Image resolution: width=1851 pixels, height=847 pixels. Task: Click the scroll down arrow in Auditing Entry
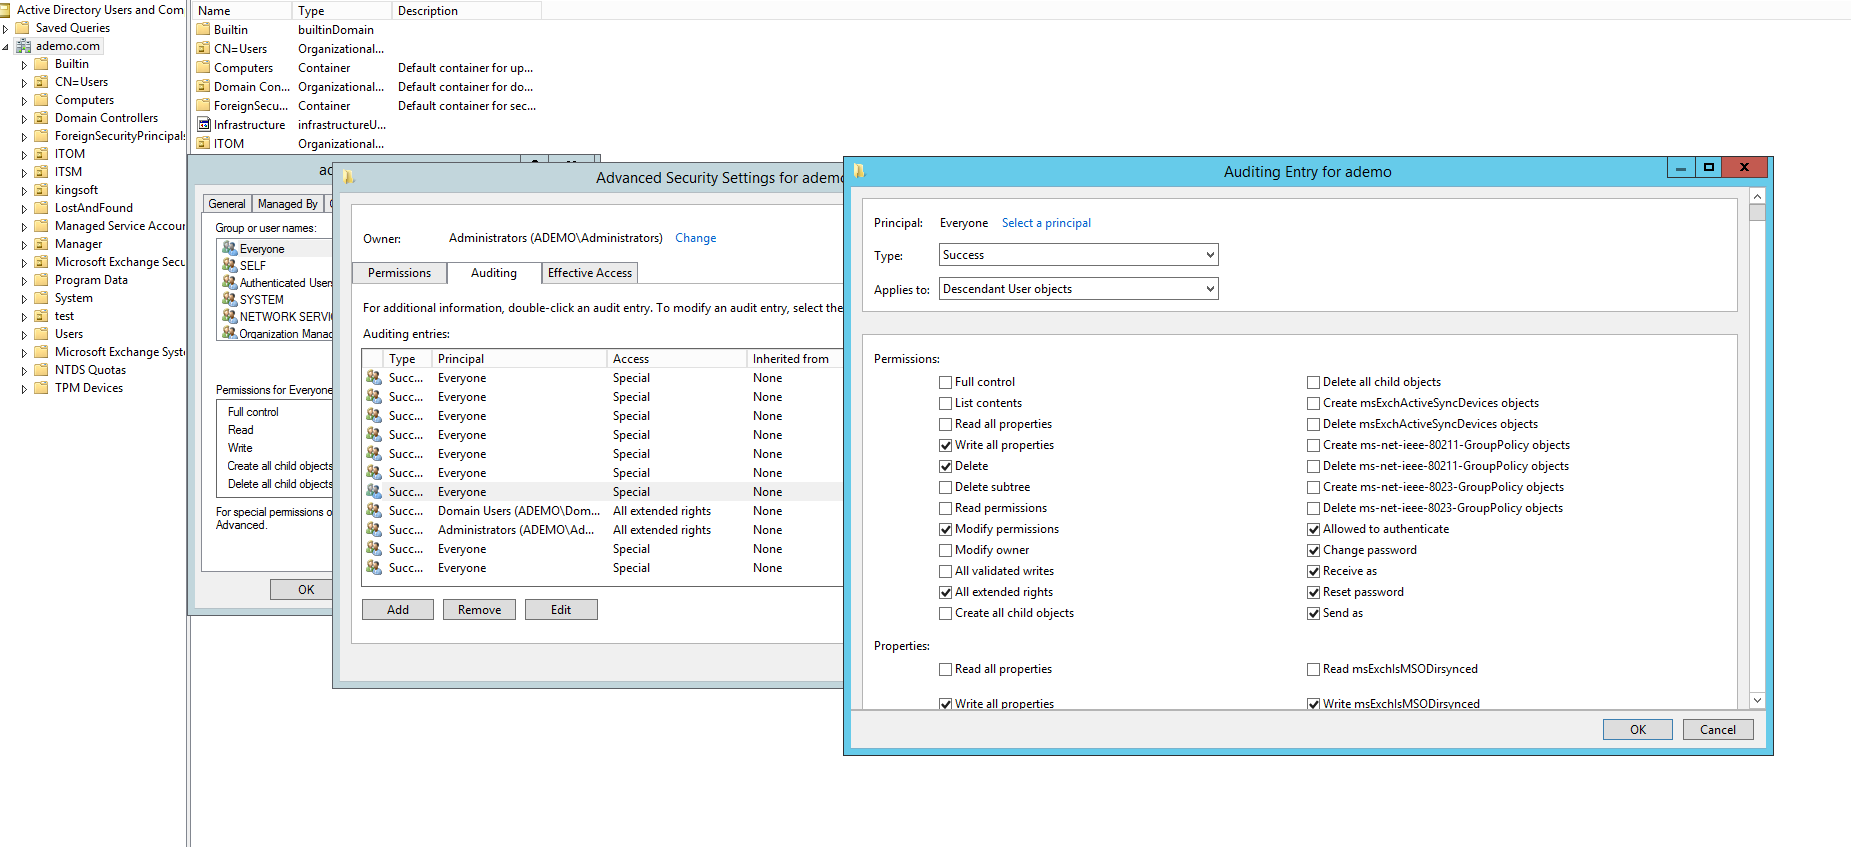[x=1757, y=701]
